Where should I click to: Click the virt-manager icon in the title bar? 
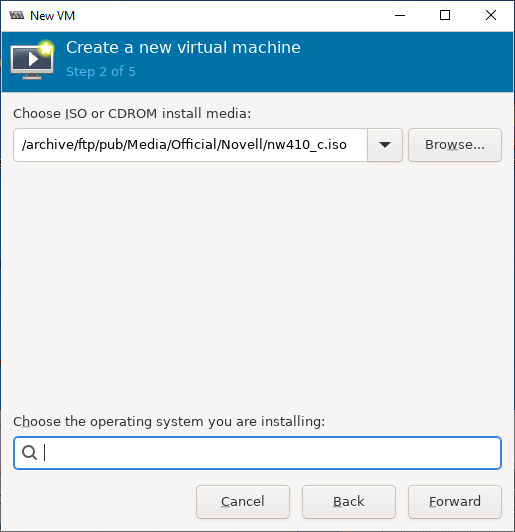pos(17,15)
